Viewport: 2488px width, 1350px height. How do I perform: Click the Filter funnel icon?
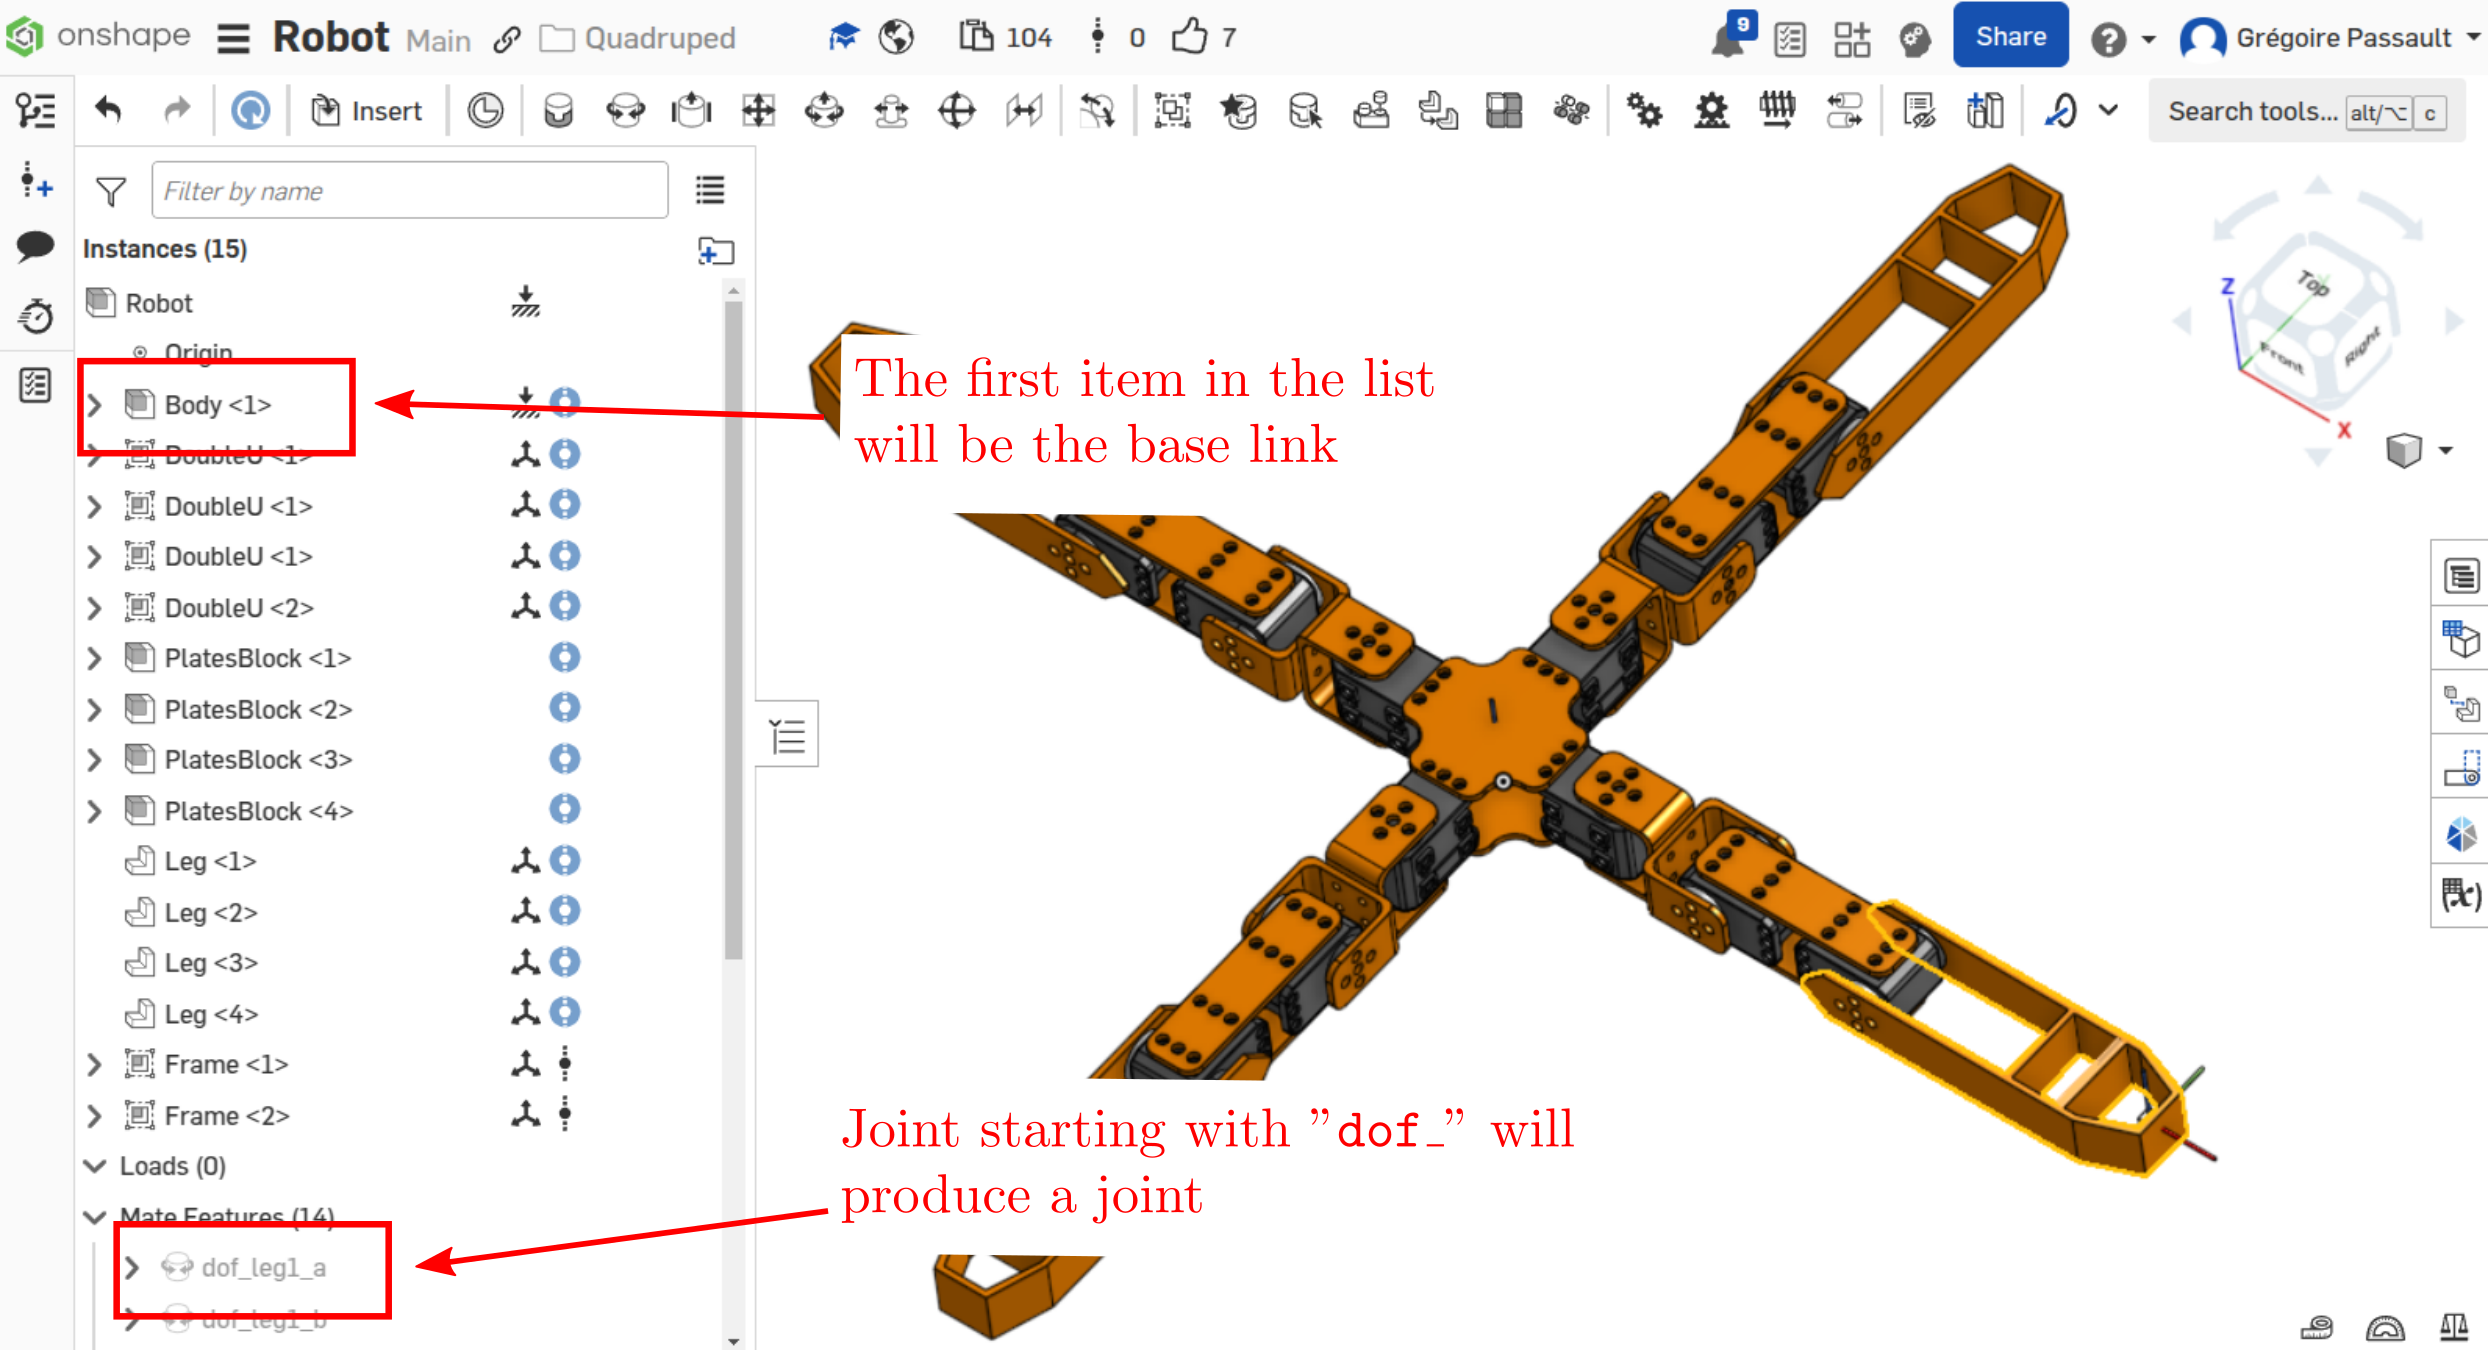coord(111,191)
